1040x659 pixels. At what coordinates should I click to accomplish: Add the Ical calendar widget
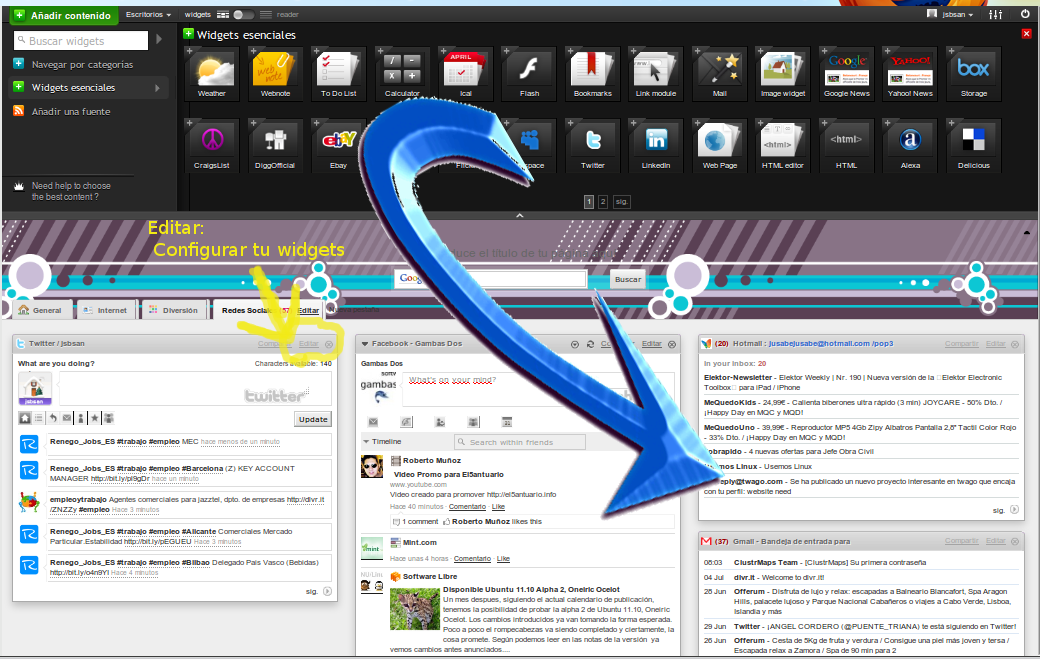coord(466,74)
